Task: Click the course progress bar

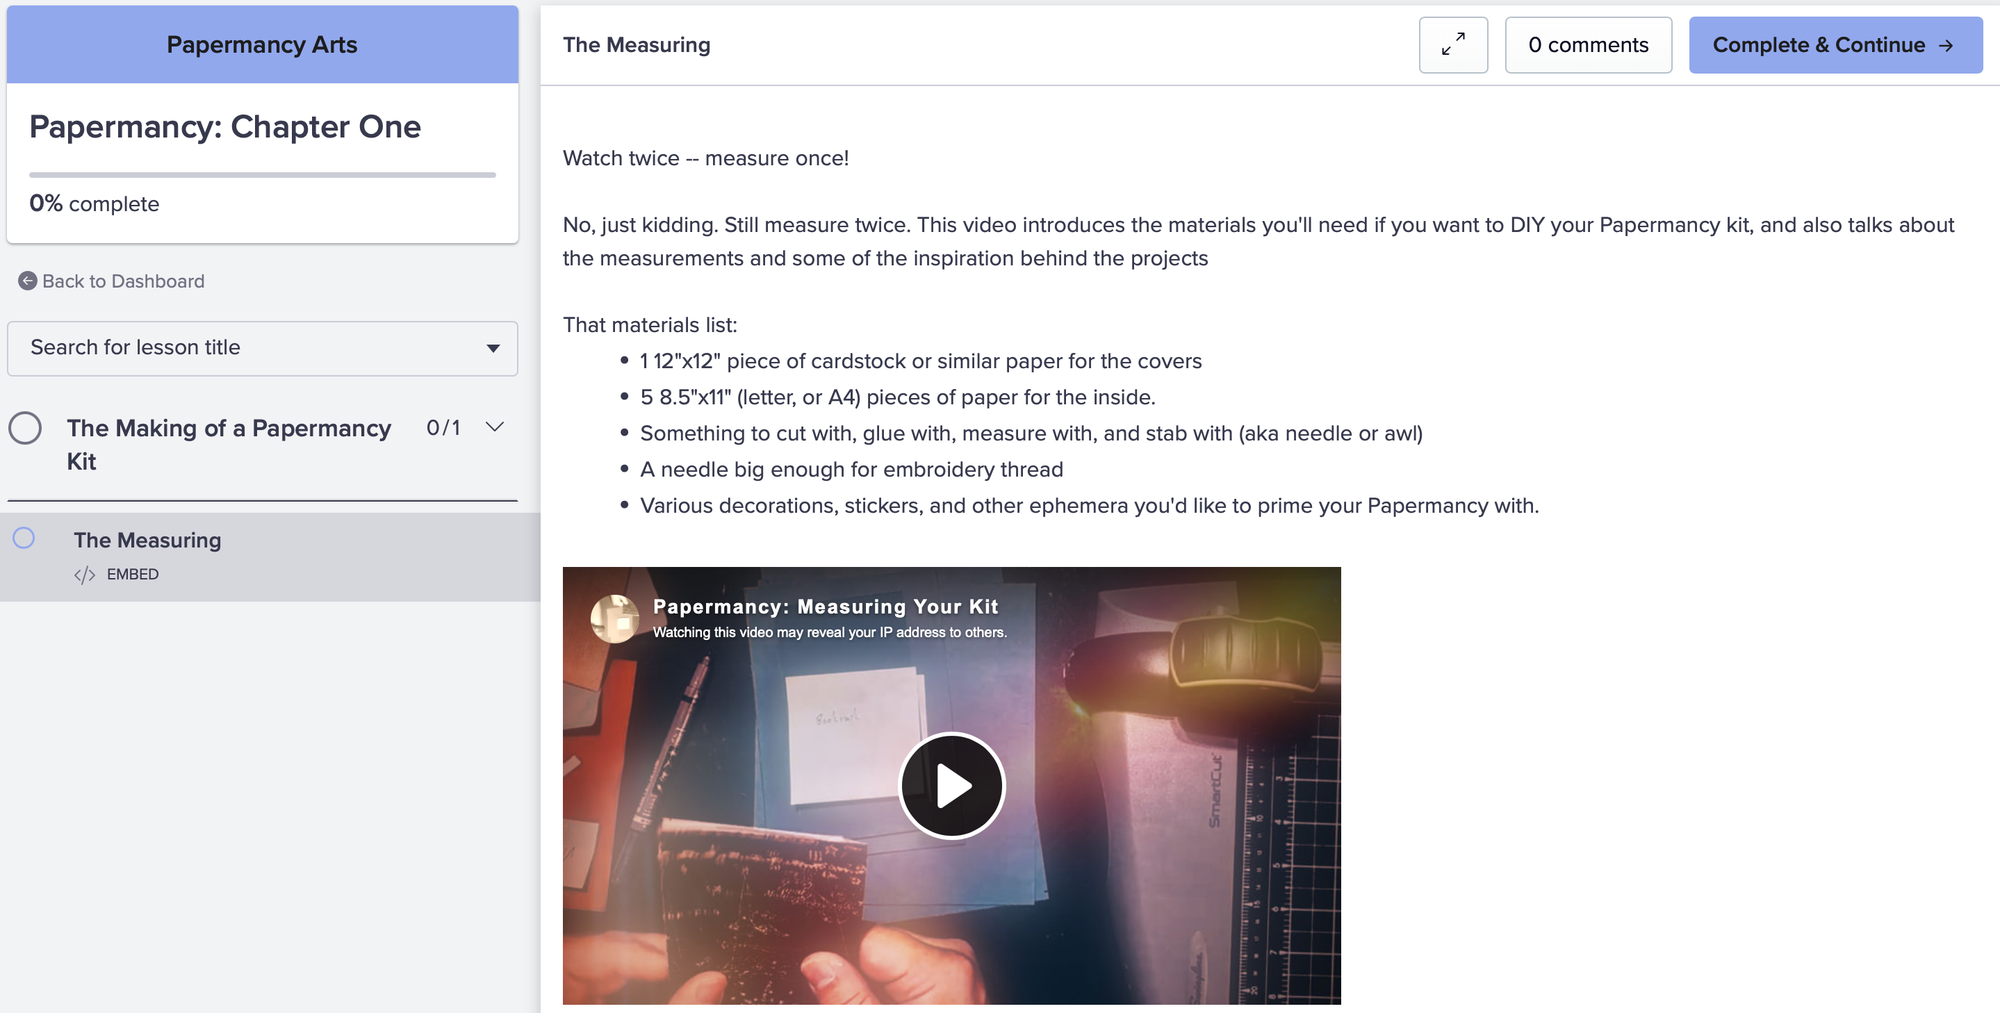Action: pyautogui.click(x=262, y=175)
